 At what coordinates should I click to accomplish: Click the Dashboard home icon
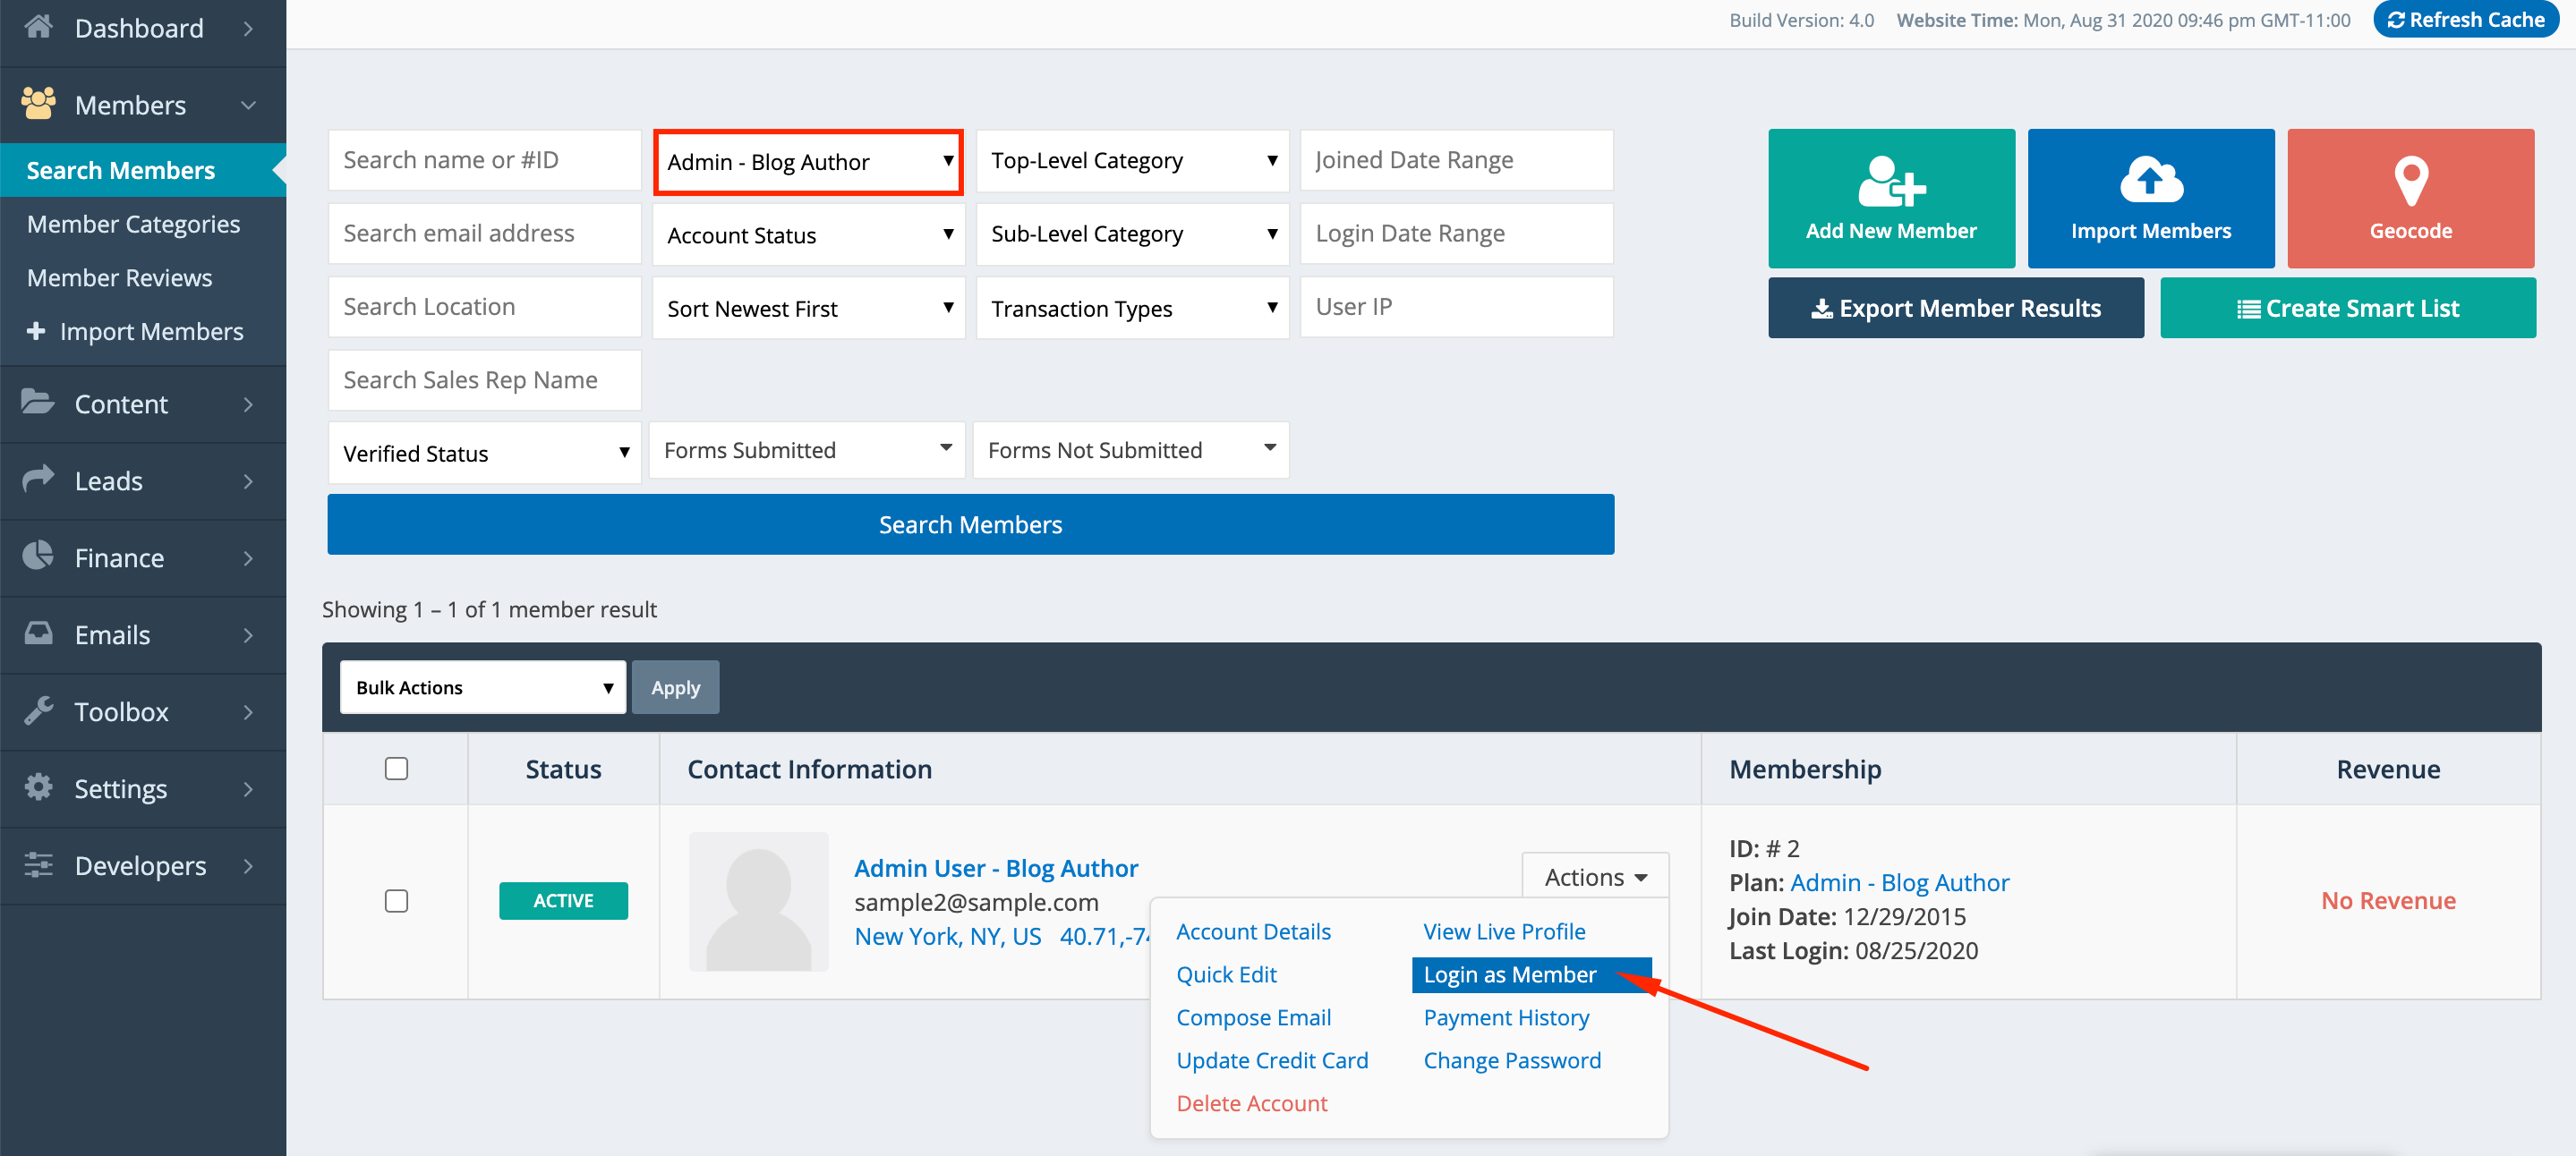39,26
